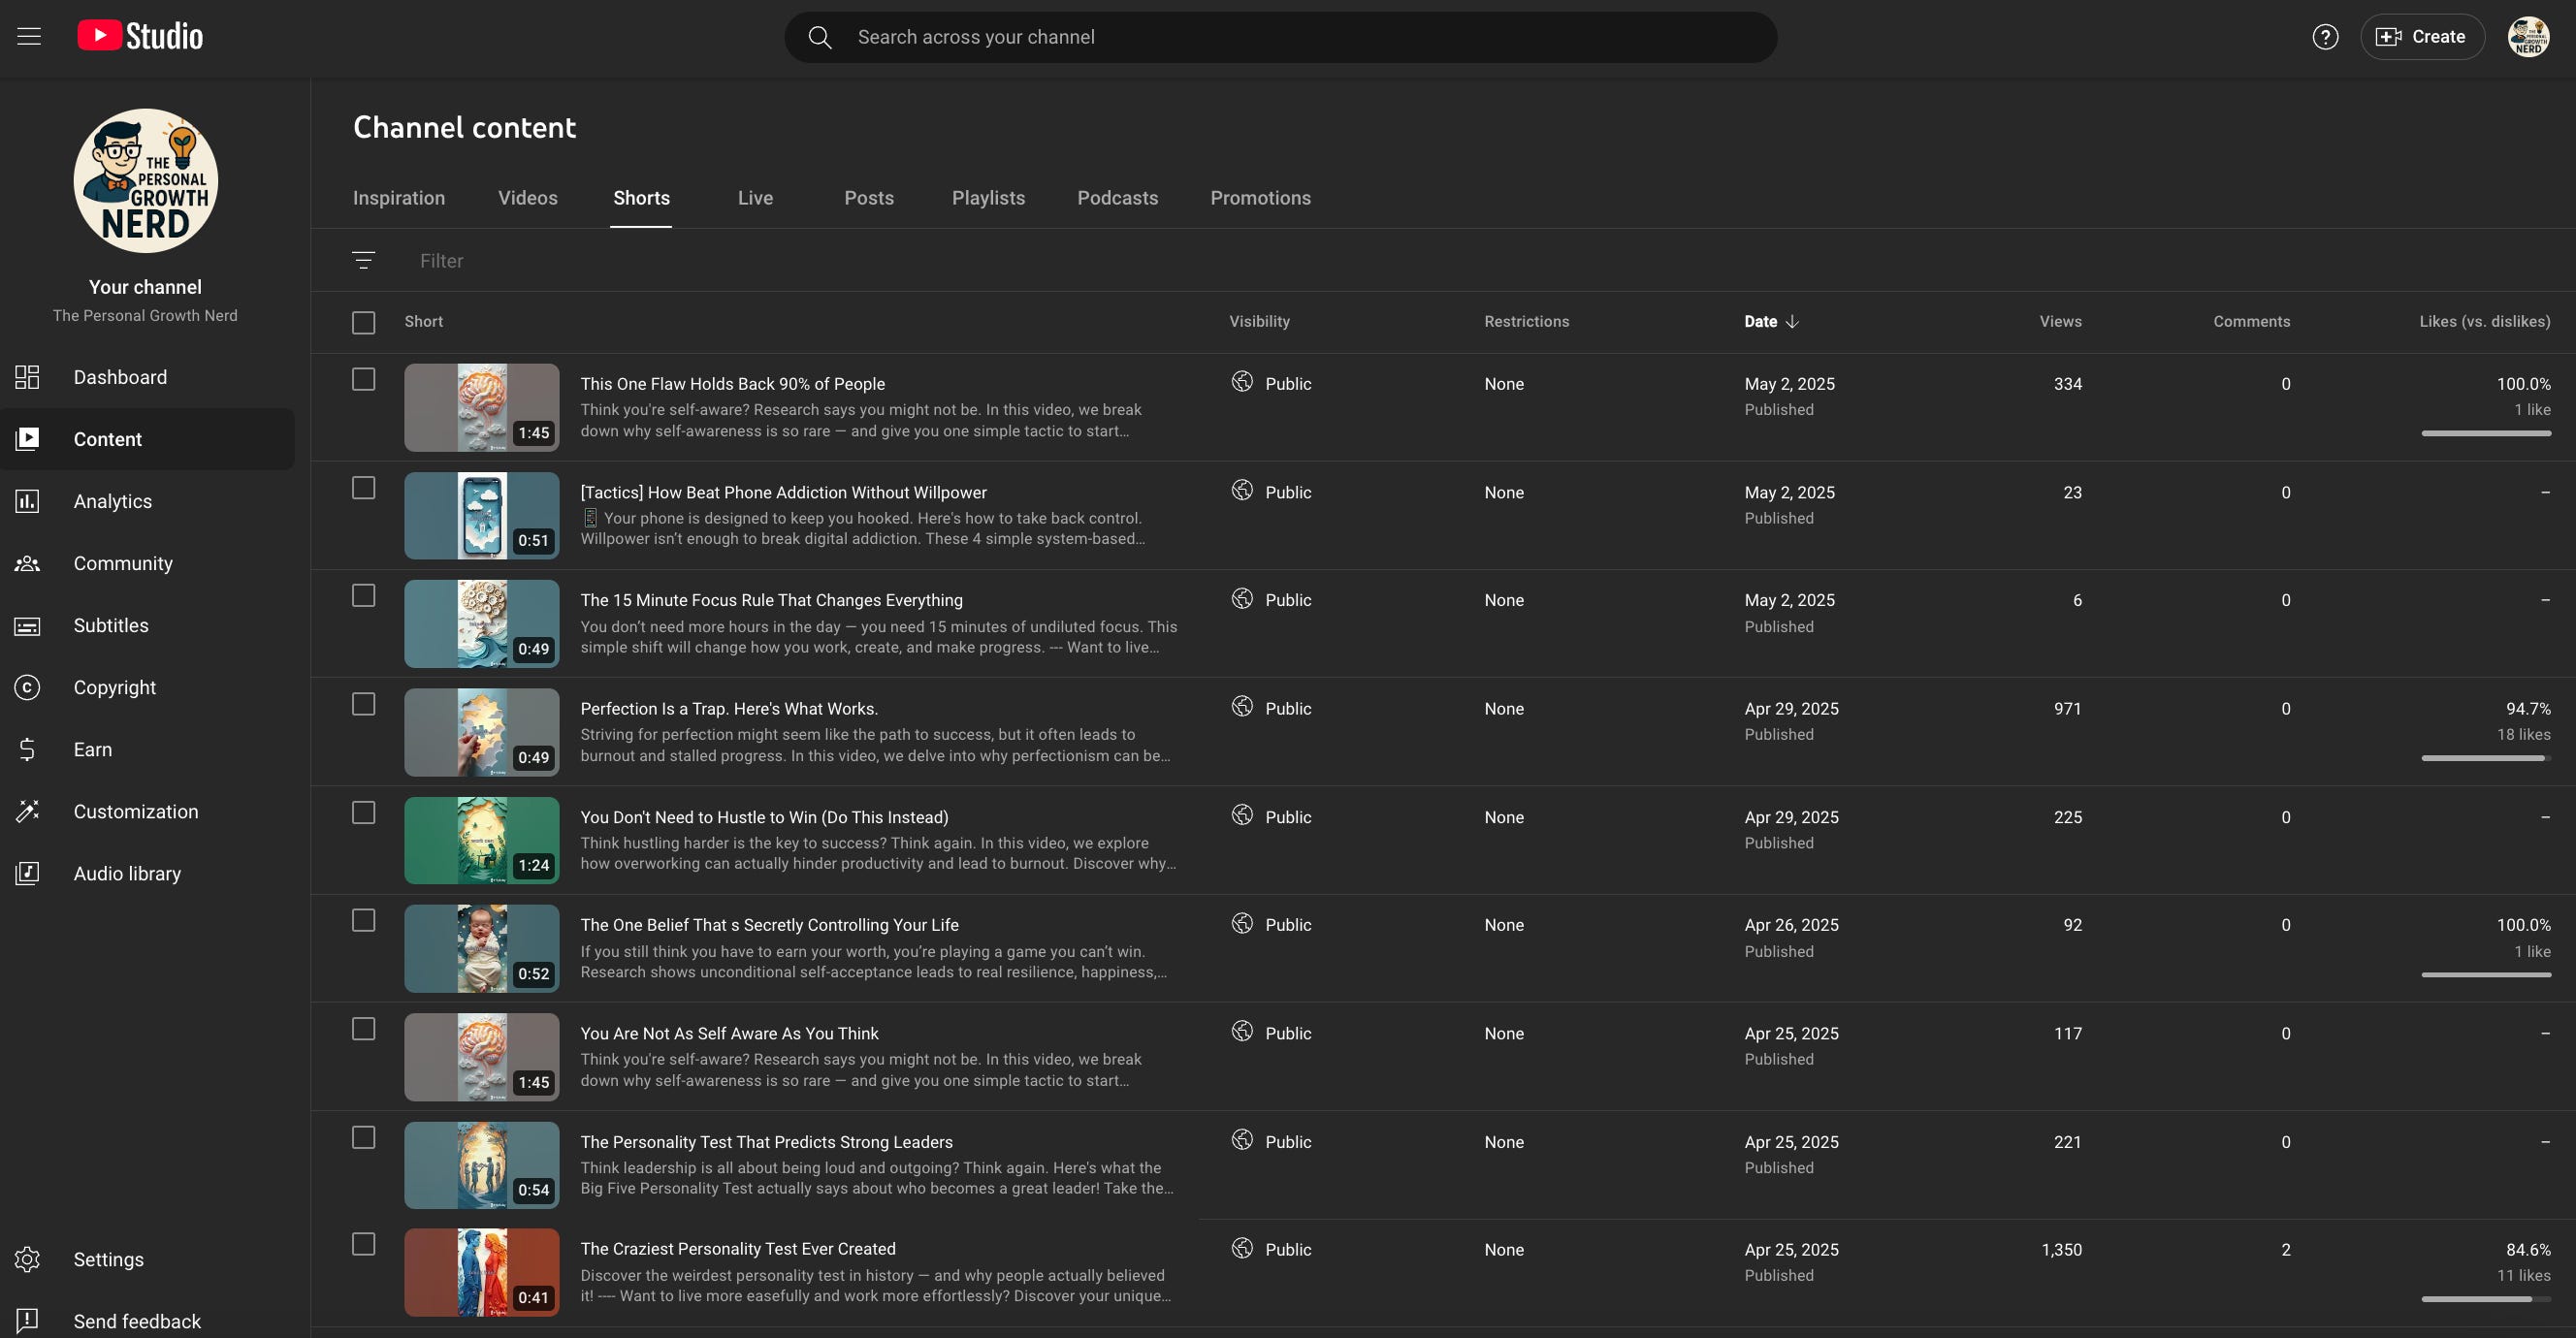This screenshot has width=2576, height=1338.
Task: Switch to the Playlists tab
Action: (988, 198)
